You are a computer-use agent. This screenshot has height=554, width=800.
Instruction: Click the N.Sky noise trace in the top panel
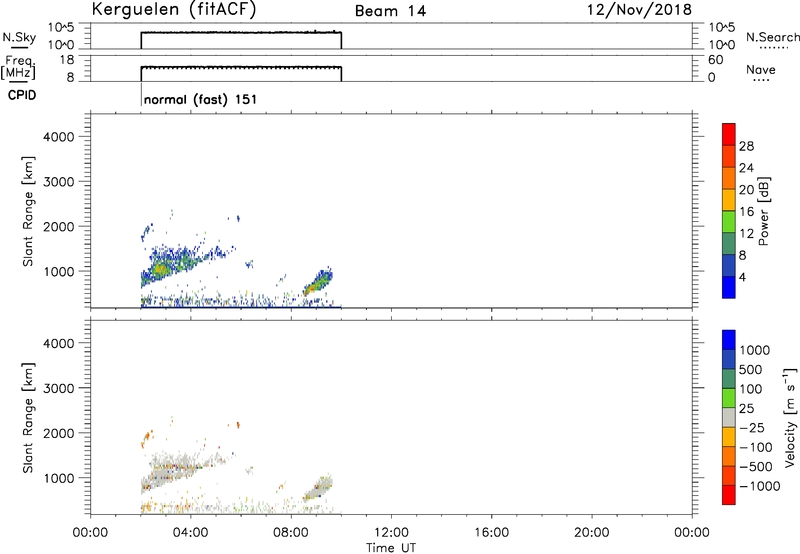[x=241, y=33]
